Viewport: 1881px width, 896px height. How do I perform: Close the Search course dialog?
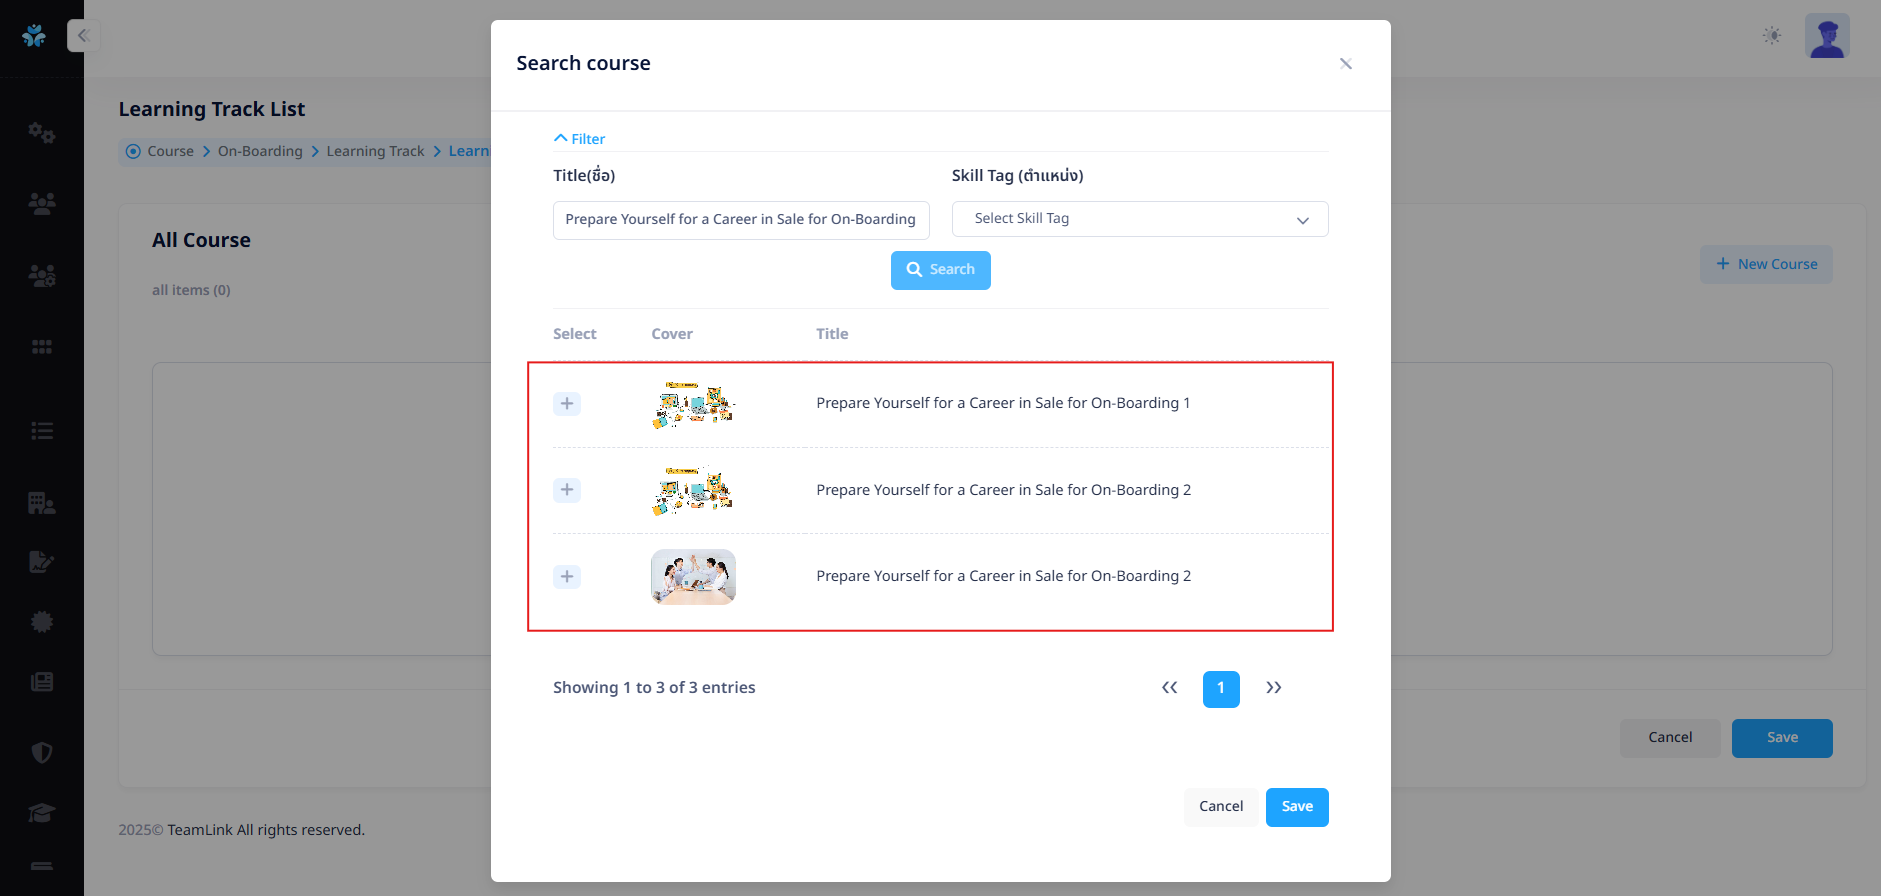coord(1345,64)
